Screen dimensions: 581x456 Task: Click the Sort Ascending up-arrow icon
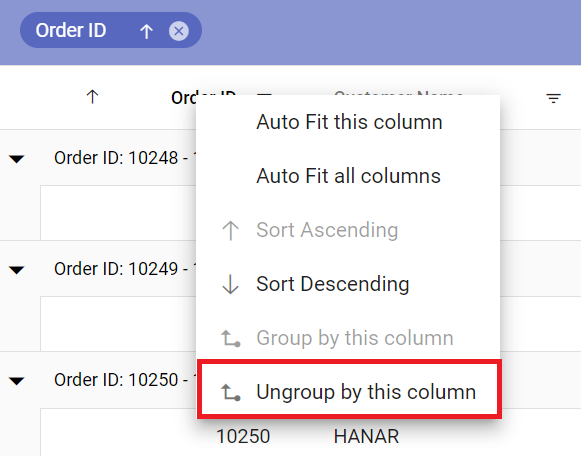(230, 230)
